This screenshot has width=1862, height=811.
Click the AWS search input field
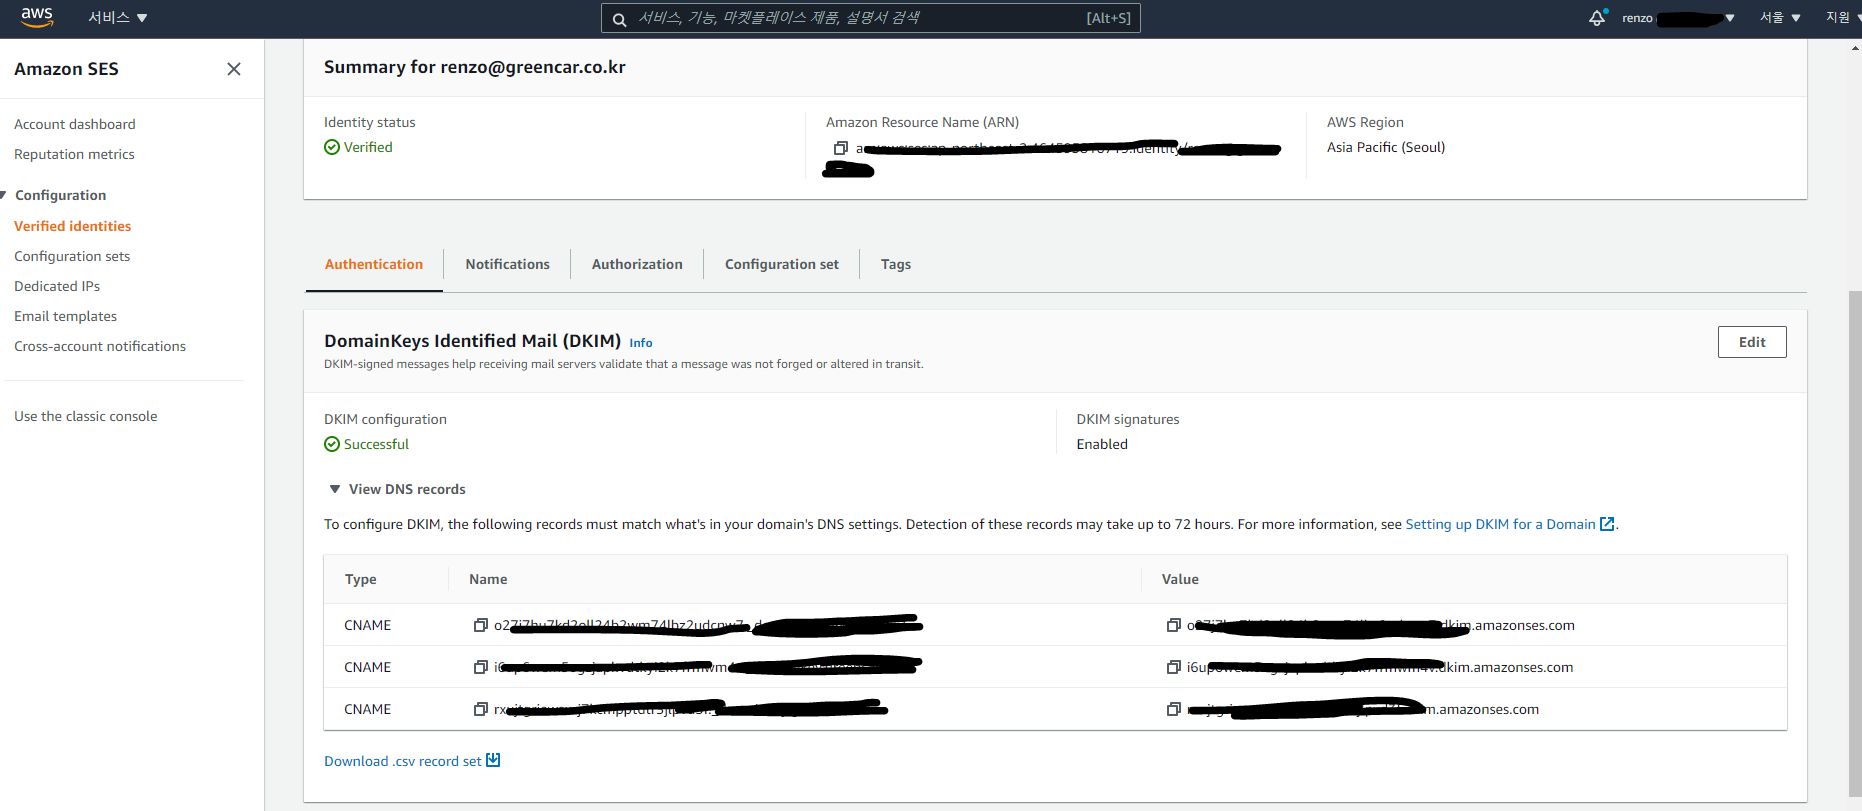click(x=870, y=18)
